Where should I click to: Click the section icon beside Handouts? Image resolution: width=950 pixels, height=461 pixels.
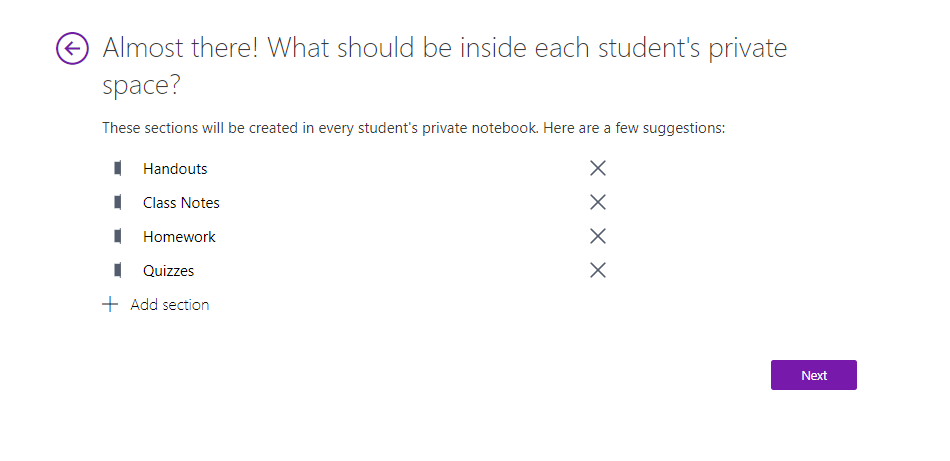(118, 168)
